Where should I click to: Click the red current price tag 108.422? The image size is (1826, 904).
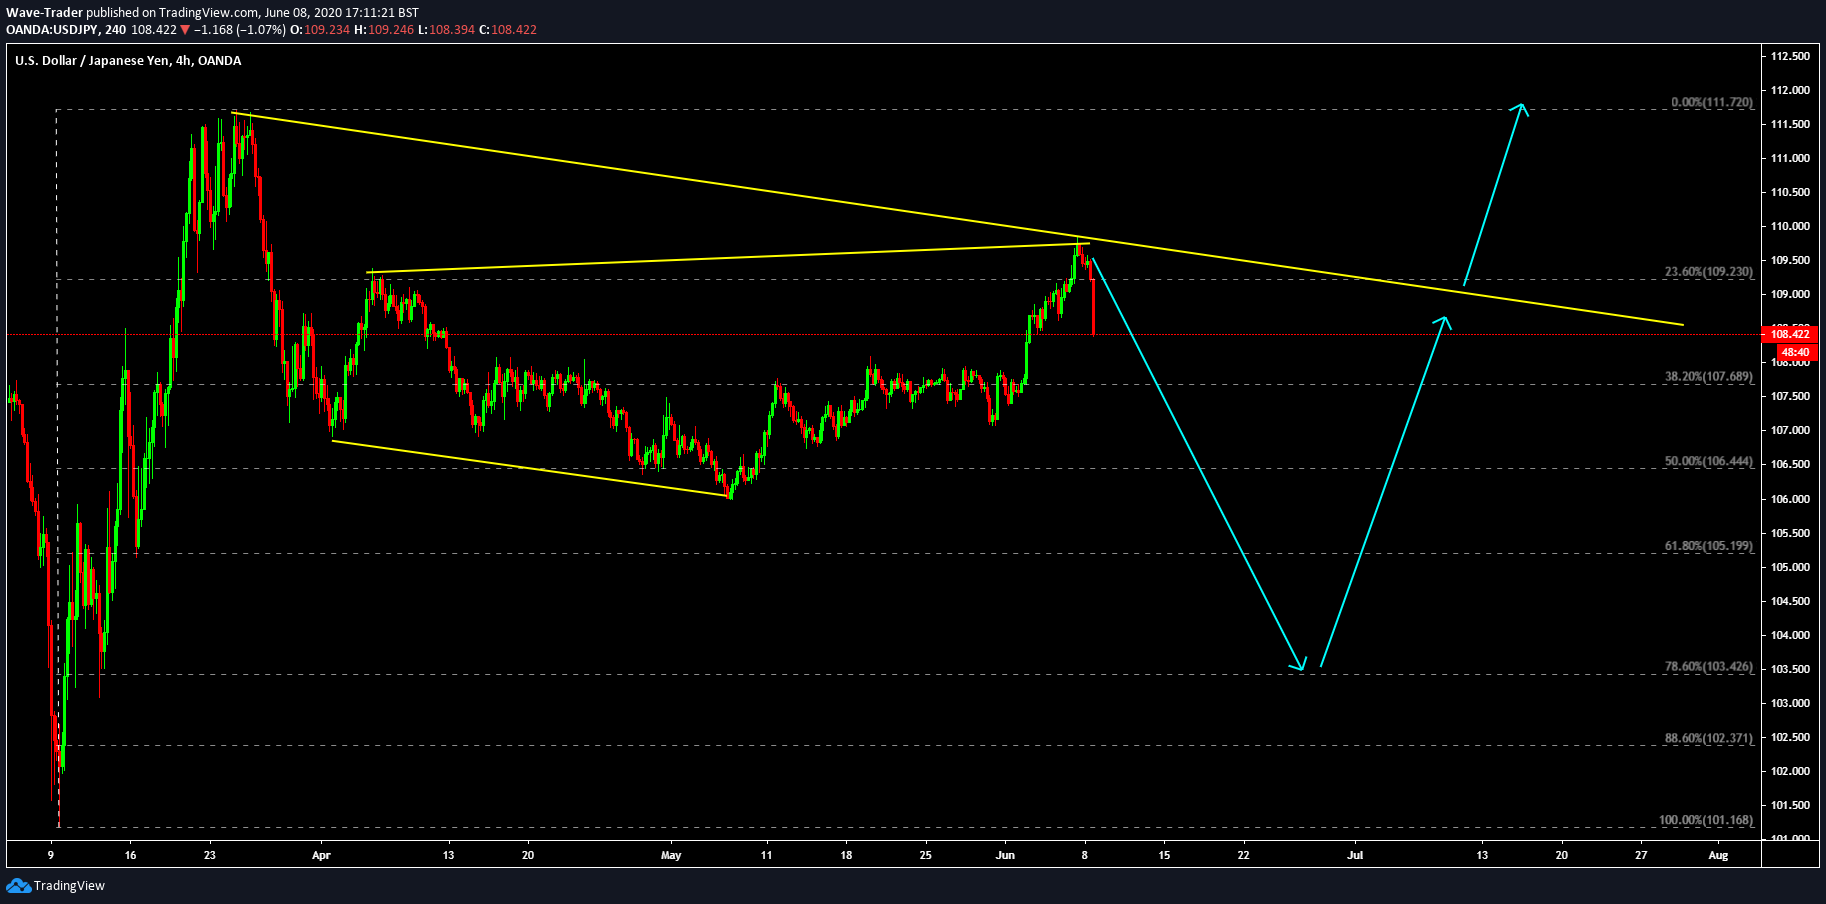pos(1790,334)
